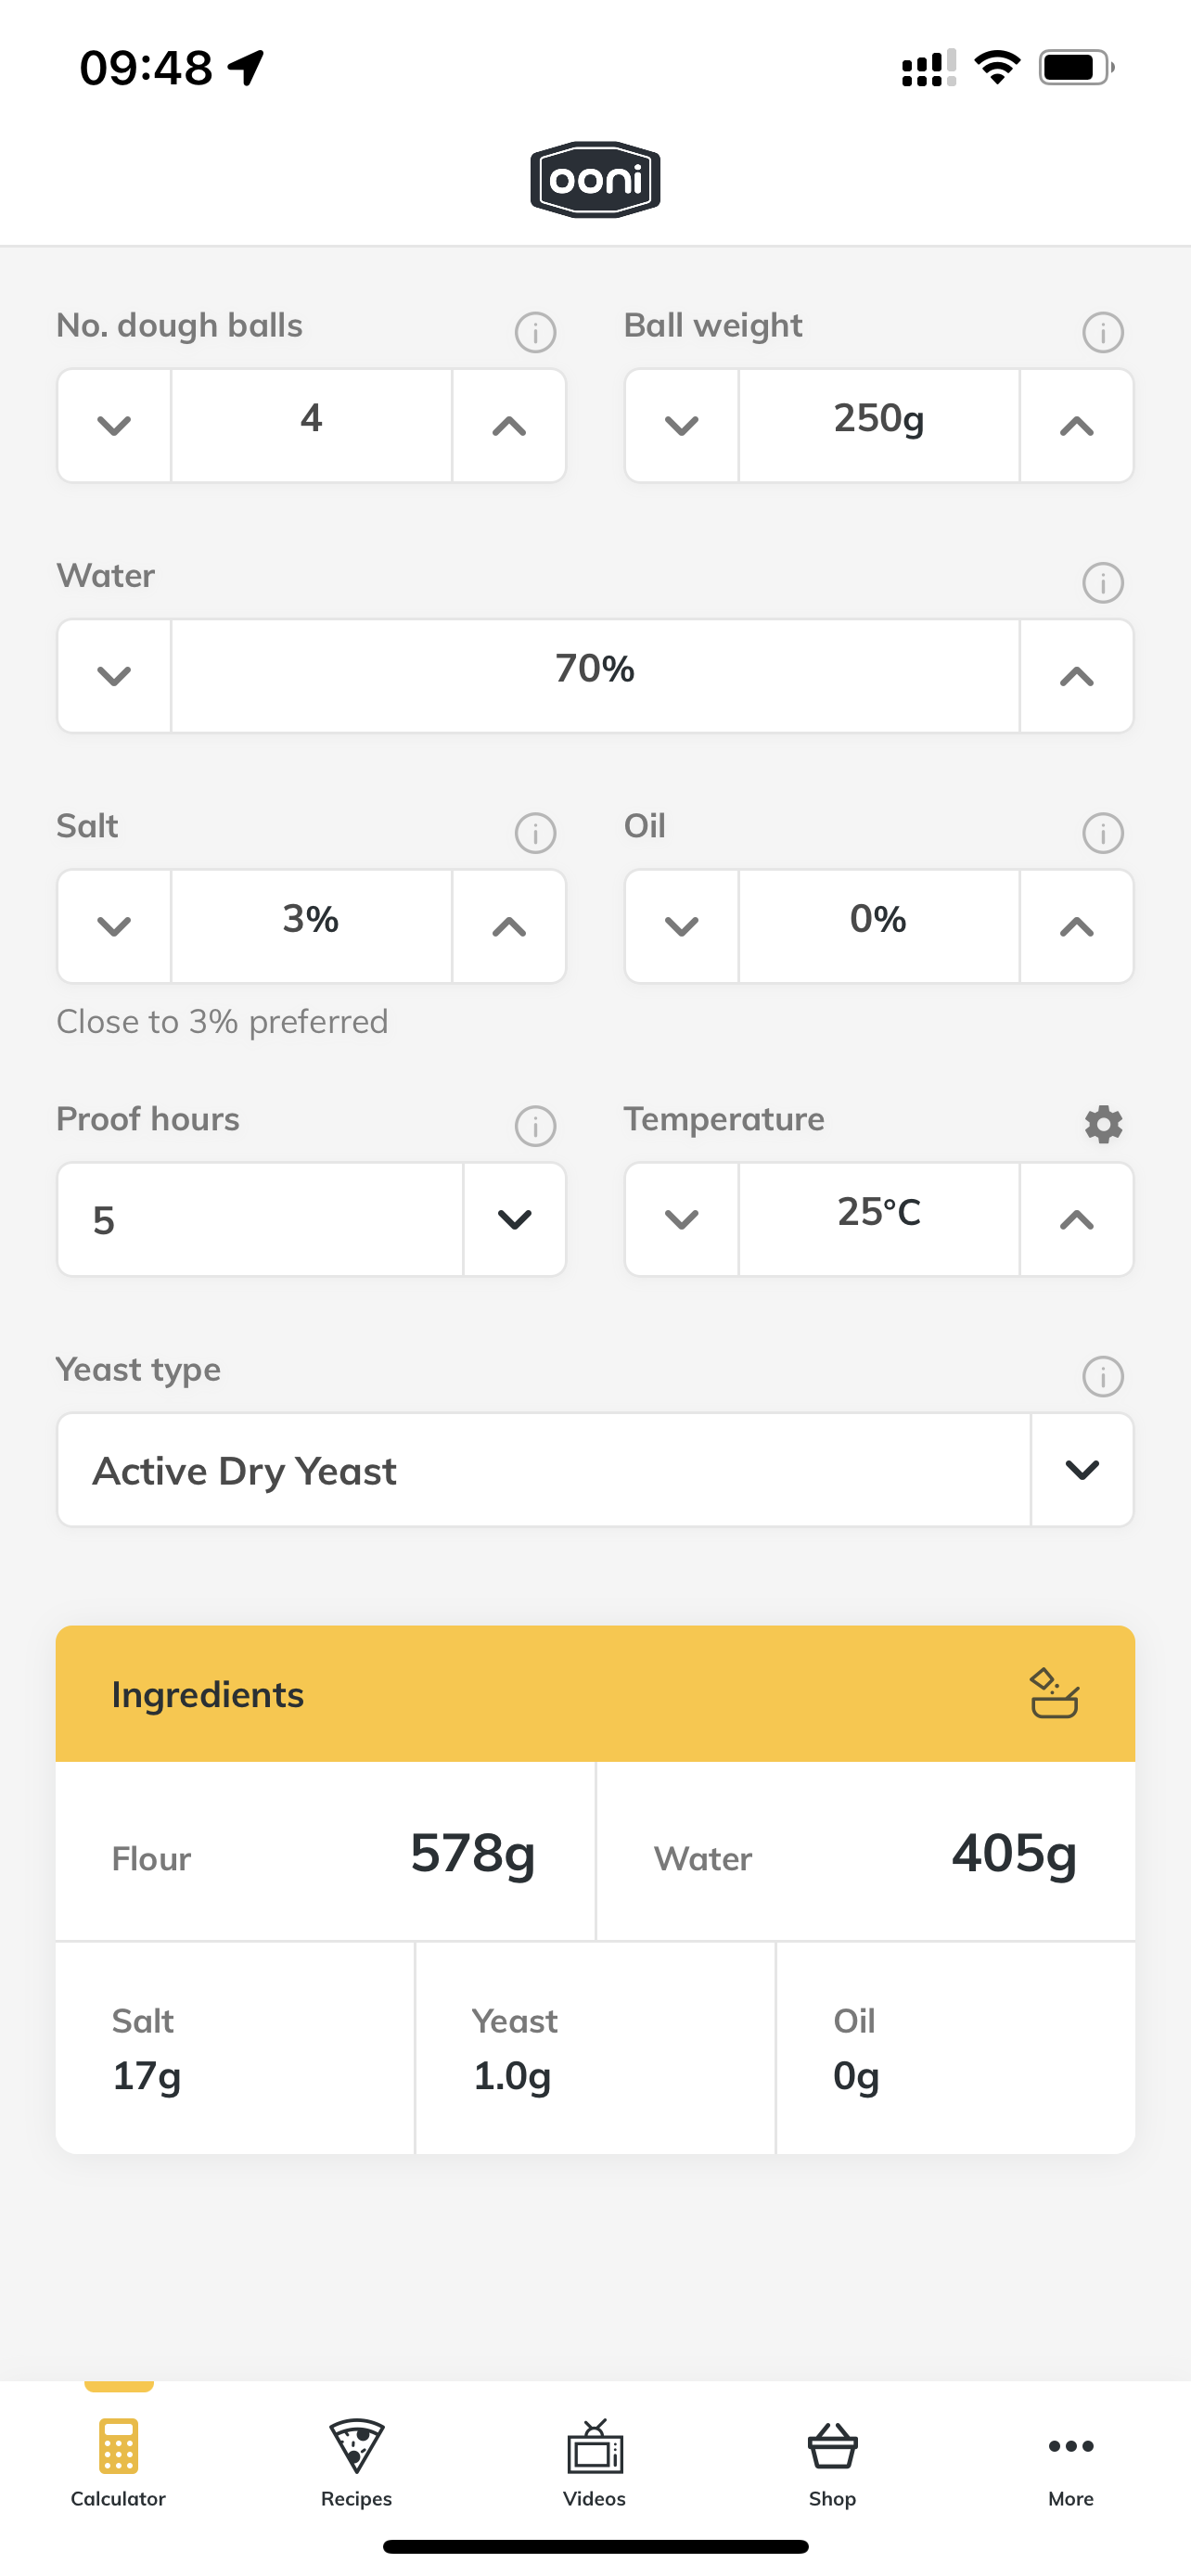Expand the Proof hours dropdown
The image size is (1191, 2576).
[x=514, y=1219]
